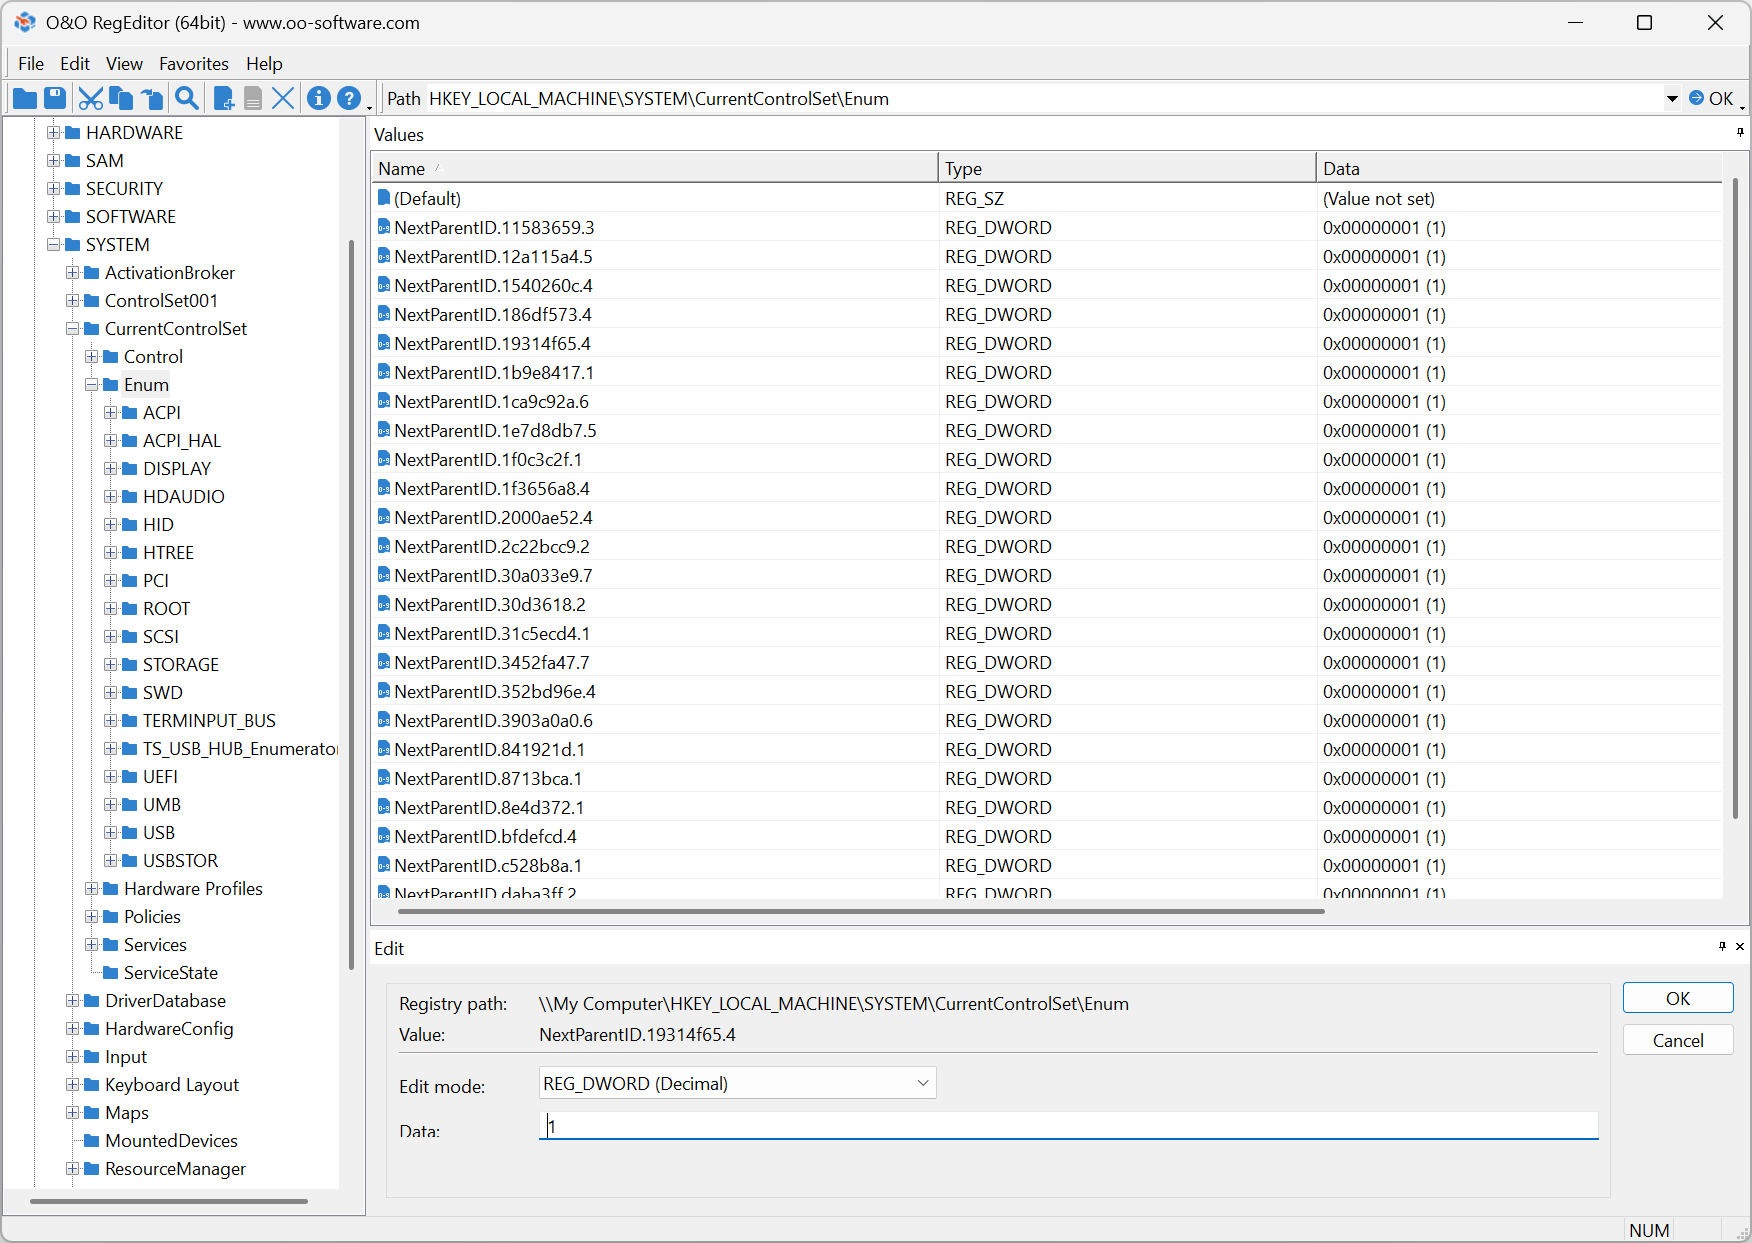Expand the USBSTOR tree node
This screenshot has height=1243, width=1752.
coord(111,861)
